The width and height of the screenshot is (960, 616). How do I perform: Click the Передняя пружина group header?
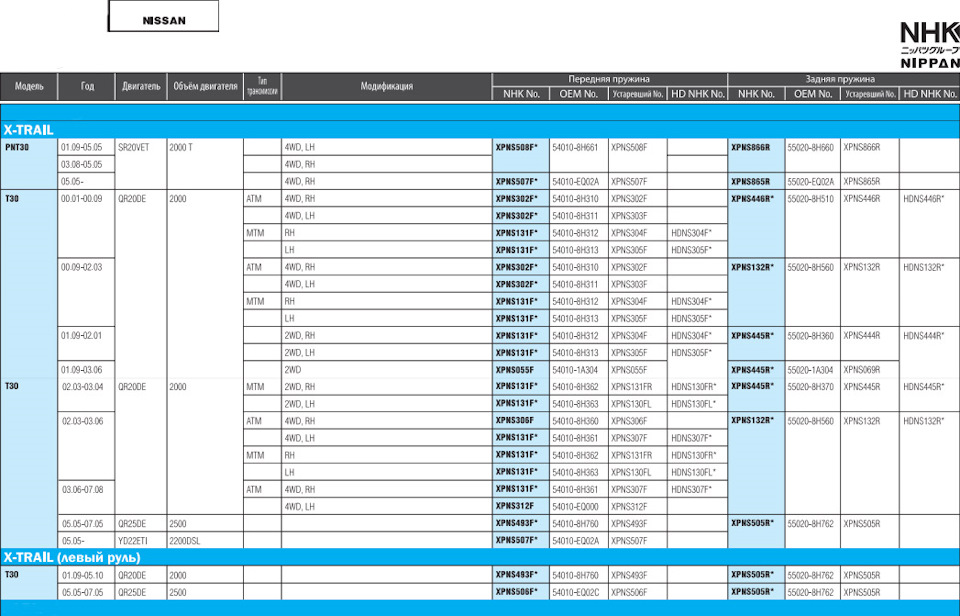tap(609, 79)
